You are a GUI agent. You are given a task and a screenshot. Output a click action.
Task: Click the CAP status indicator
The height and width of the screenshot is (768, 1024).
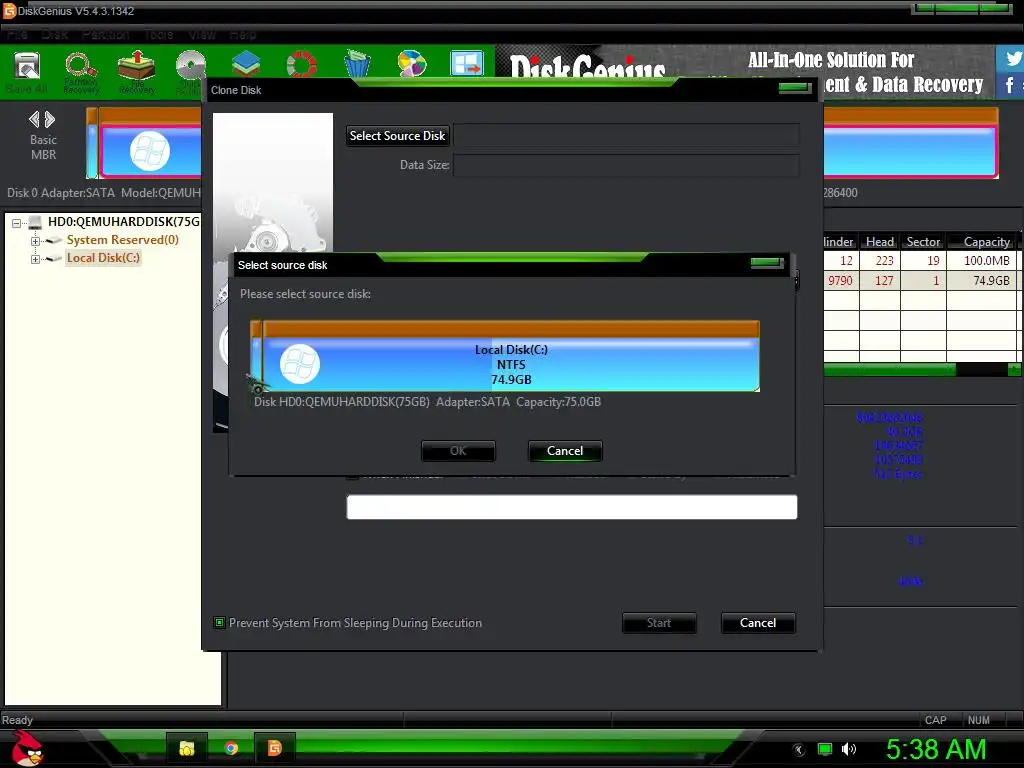(x=935, y=720)
